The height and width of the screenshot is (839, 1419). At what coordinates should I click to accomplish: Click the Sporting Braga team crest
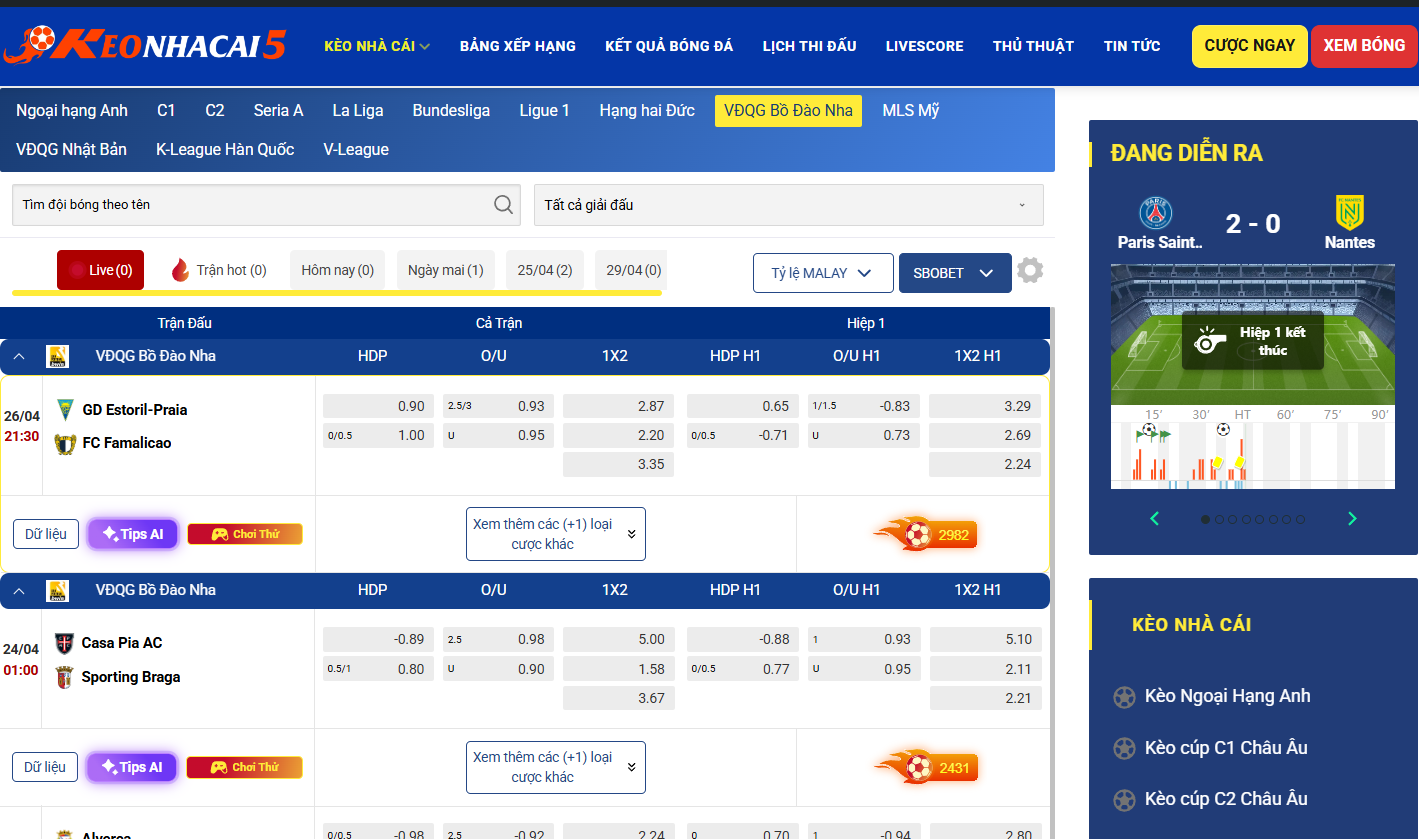coord(65,677)
